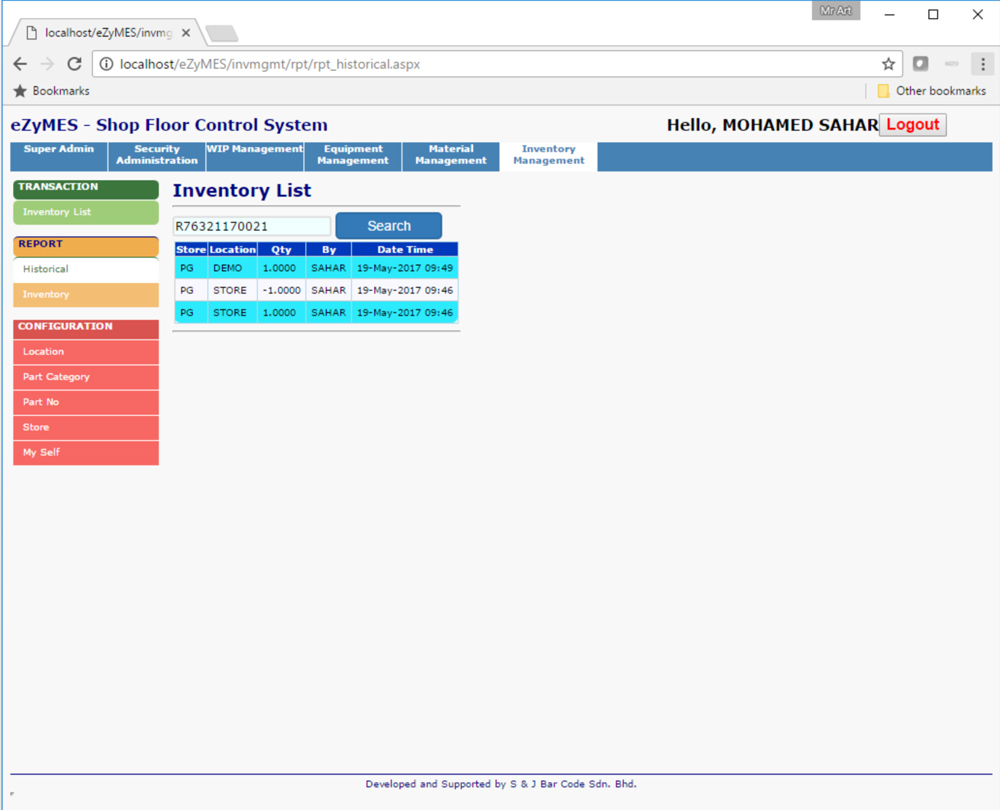Click the browser reload icon
Viewport: 1000px width, 810px height.
coord(74,64)
